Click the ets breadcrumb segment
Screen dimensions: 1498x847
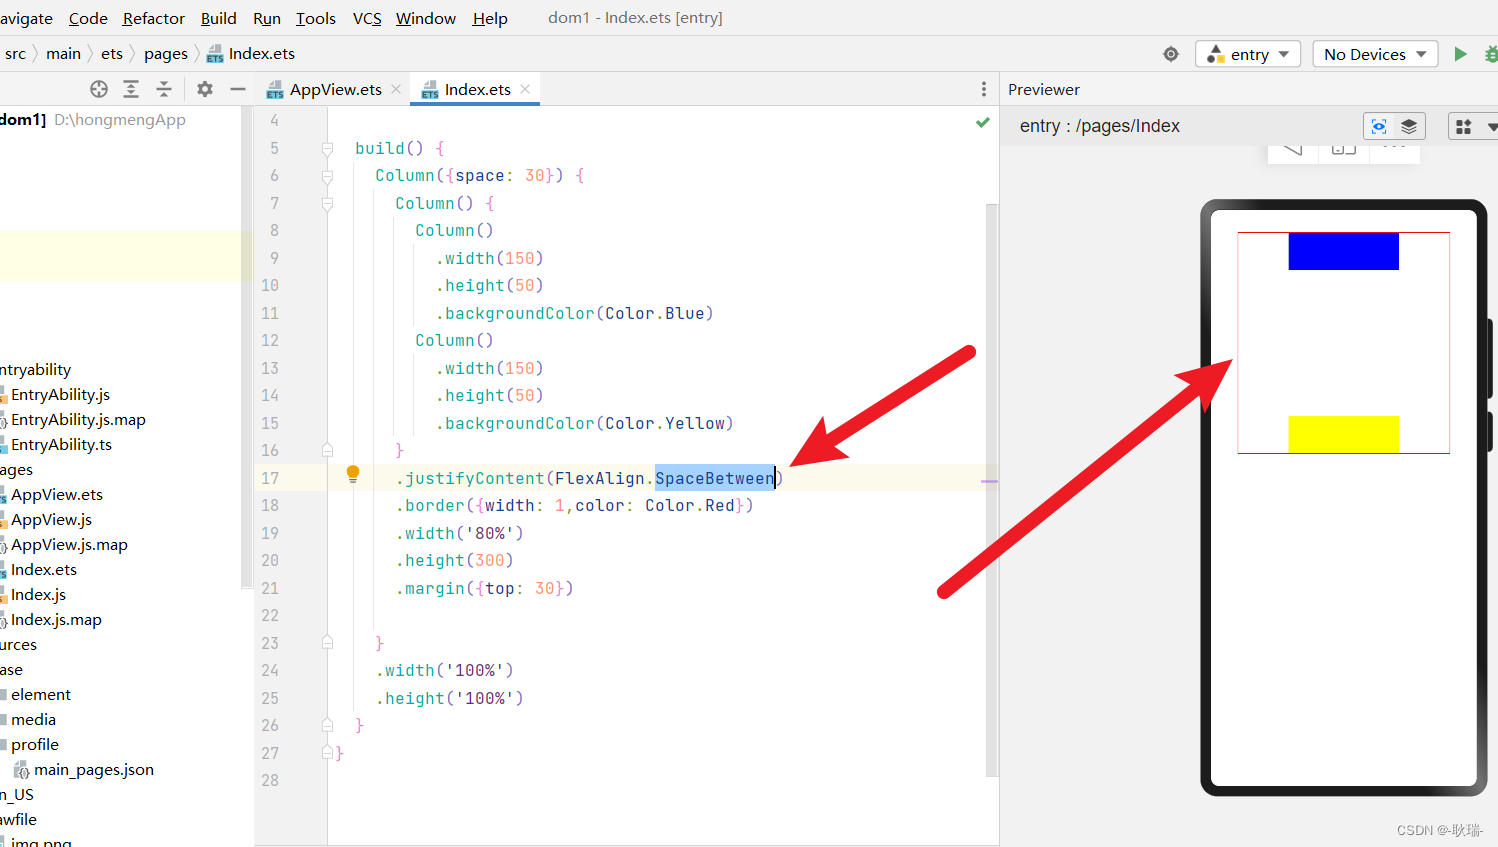pos(112,54)
